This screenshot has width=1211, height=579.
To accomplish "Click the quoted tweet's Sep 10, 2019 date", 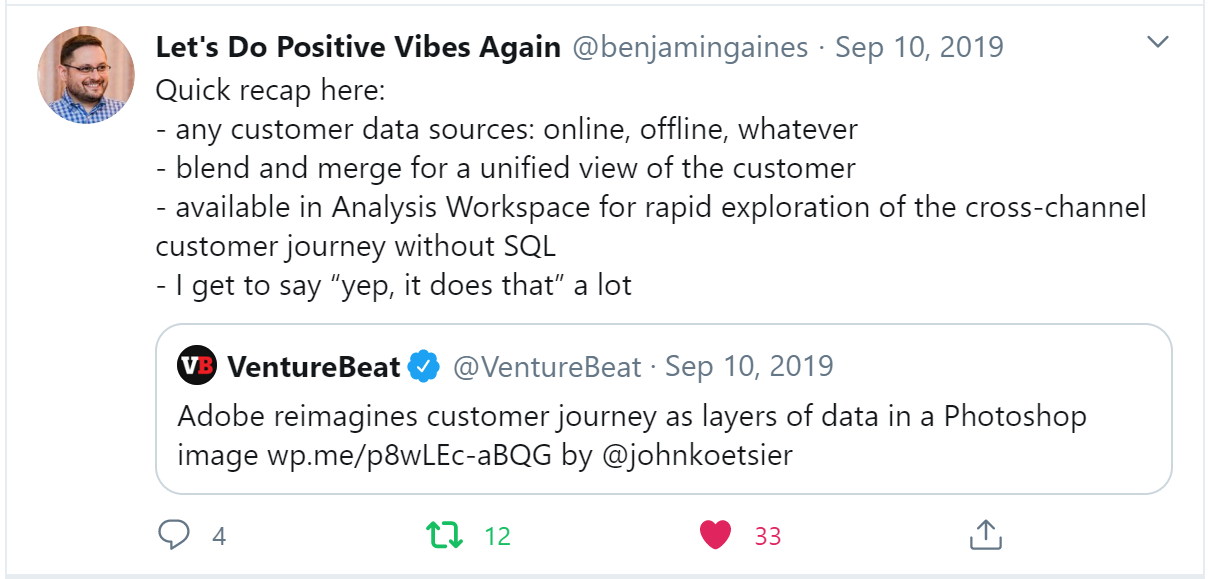I will pos(749,367).
